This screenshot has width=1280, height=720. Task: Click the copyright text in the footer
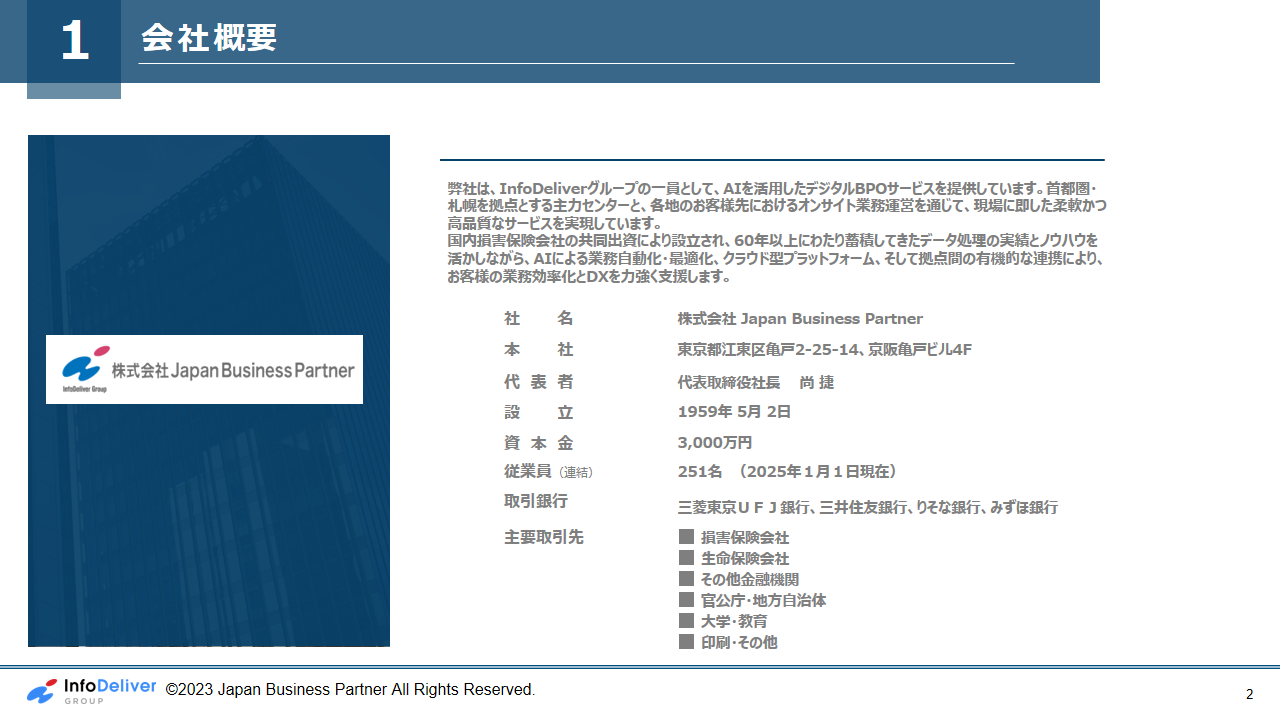click(350, 690)
